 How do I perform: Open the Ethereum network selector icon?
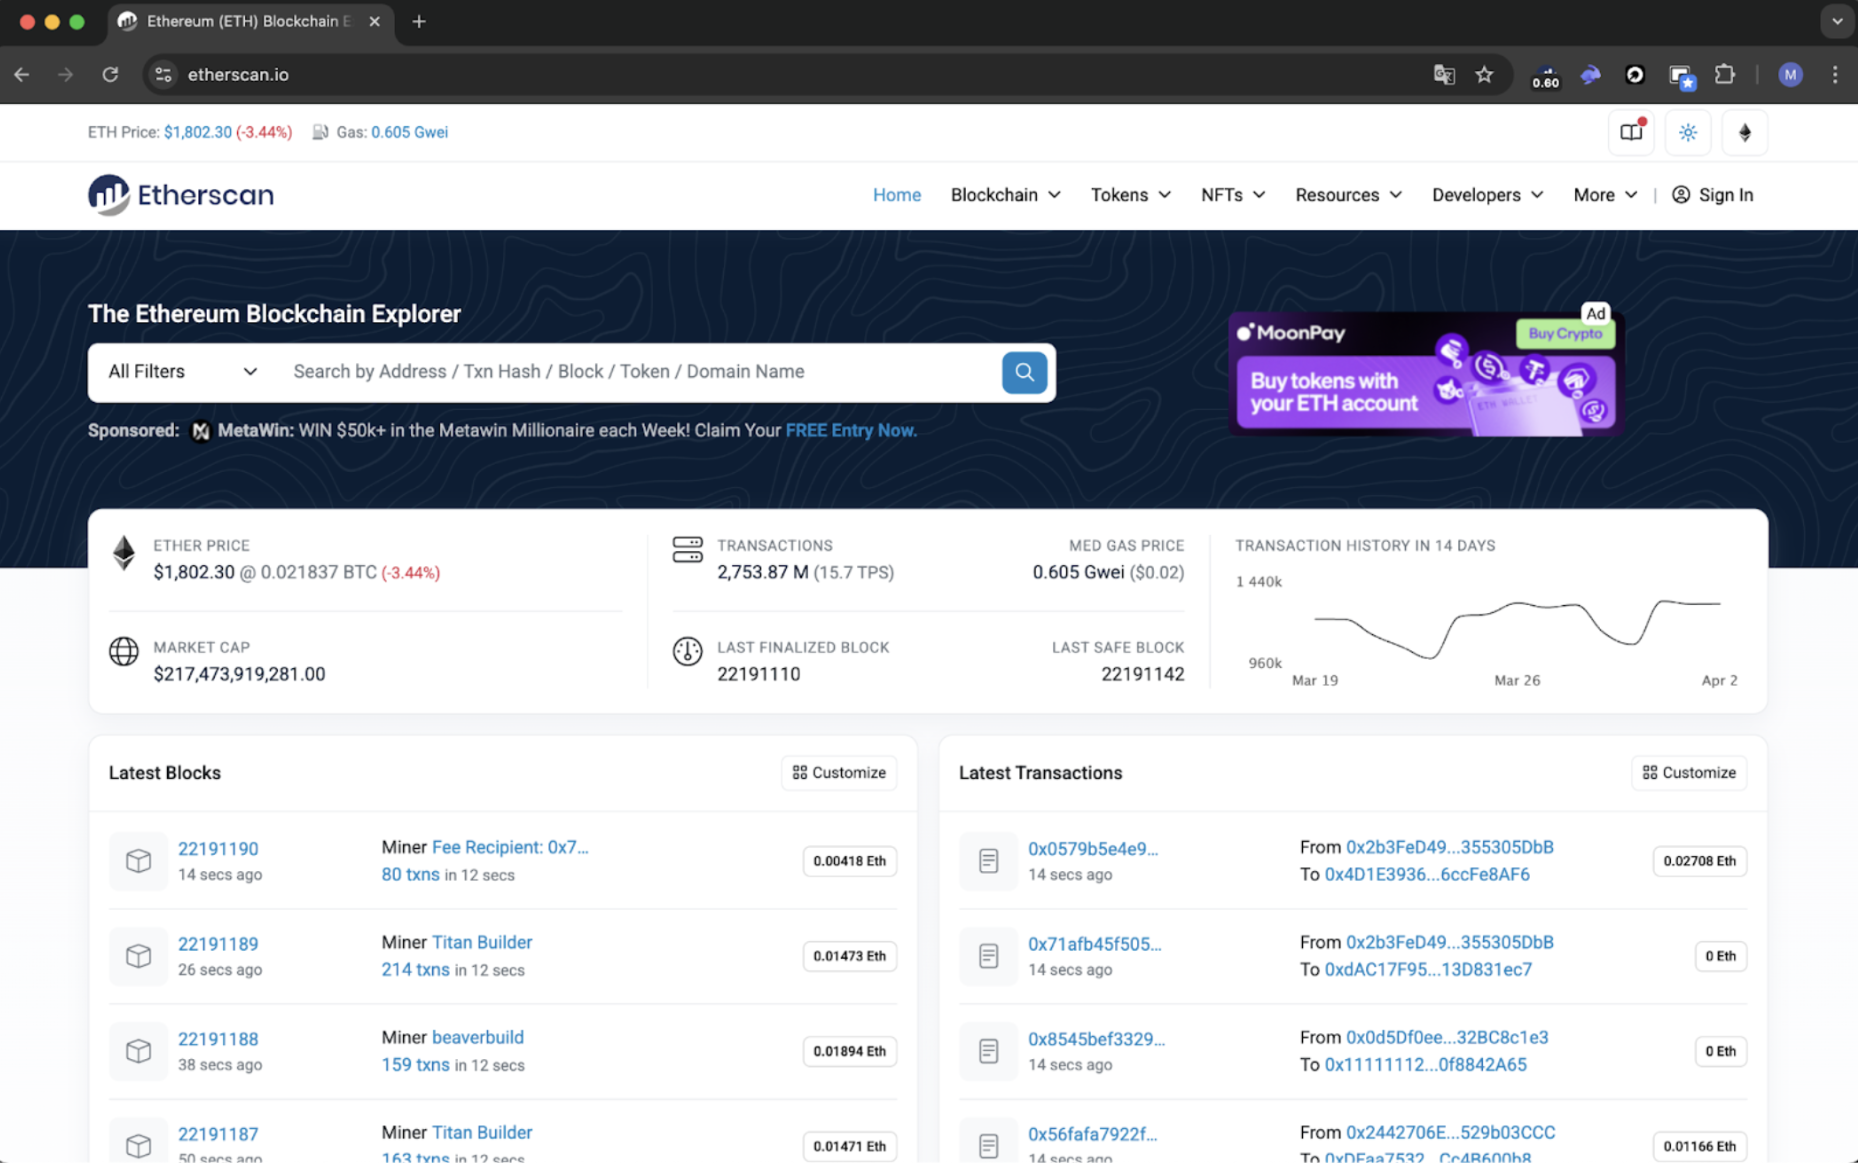(1745, 132)
